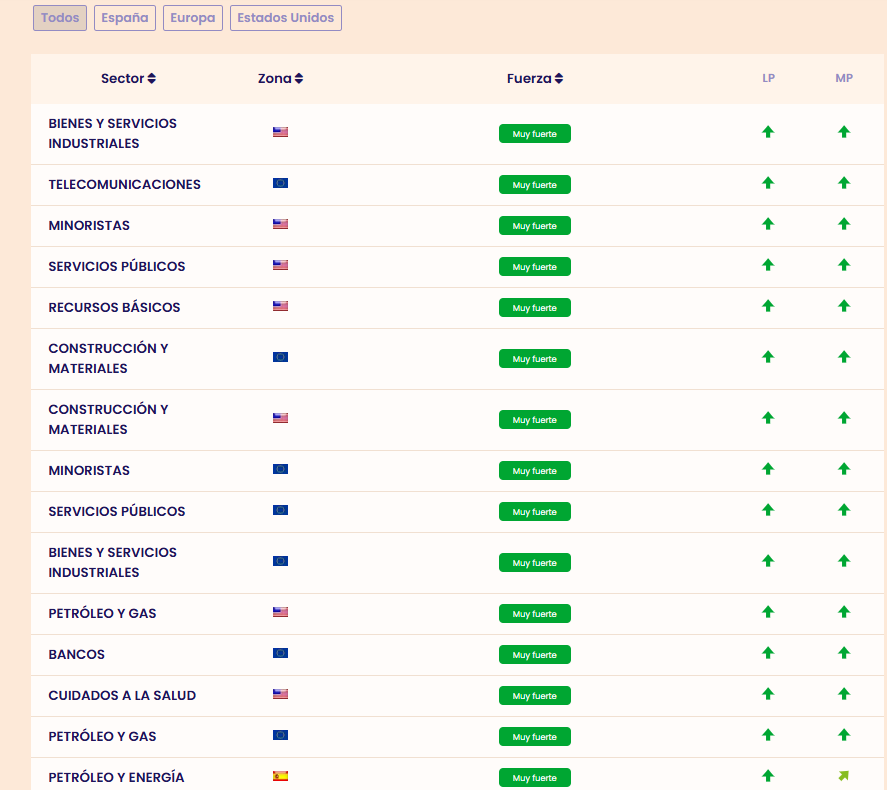This screenshot has width=887, height=790.
Task: Click the LP column header
Action: tap(768, 78)
